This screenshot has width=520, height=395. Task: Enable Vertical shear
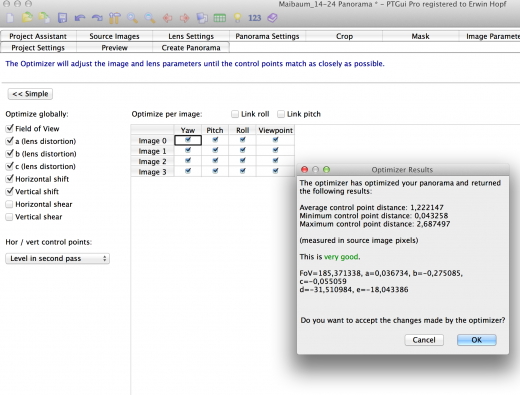9,217
